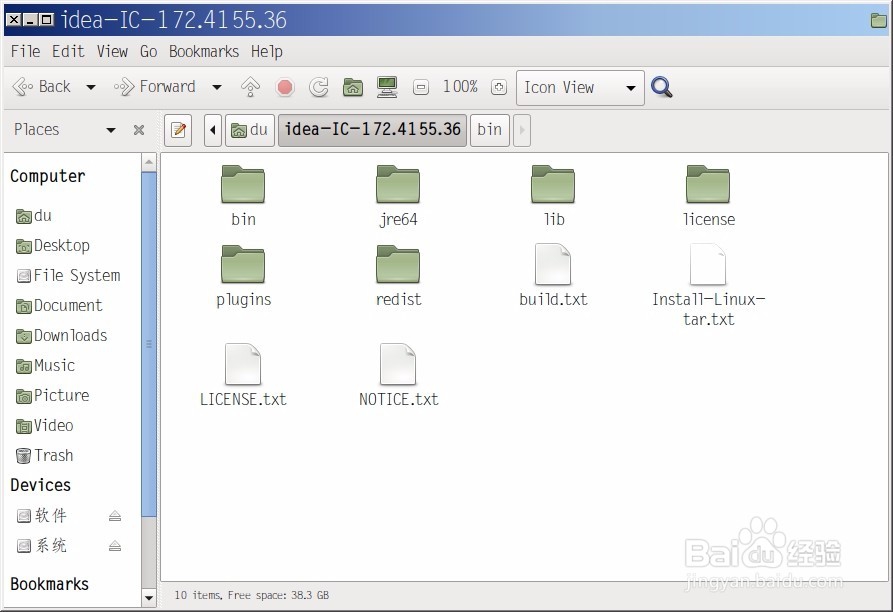Select Downloads in Places sidebar
Viewport: 893px width, 612px height.
61,336
